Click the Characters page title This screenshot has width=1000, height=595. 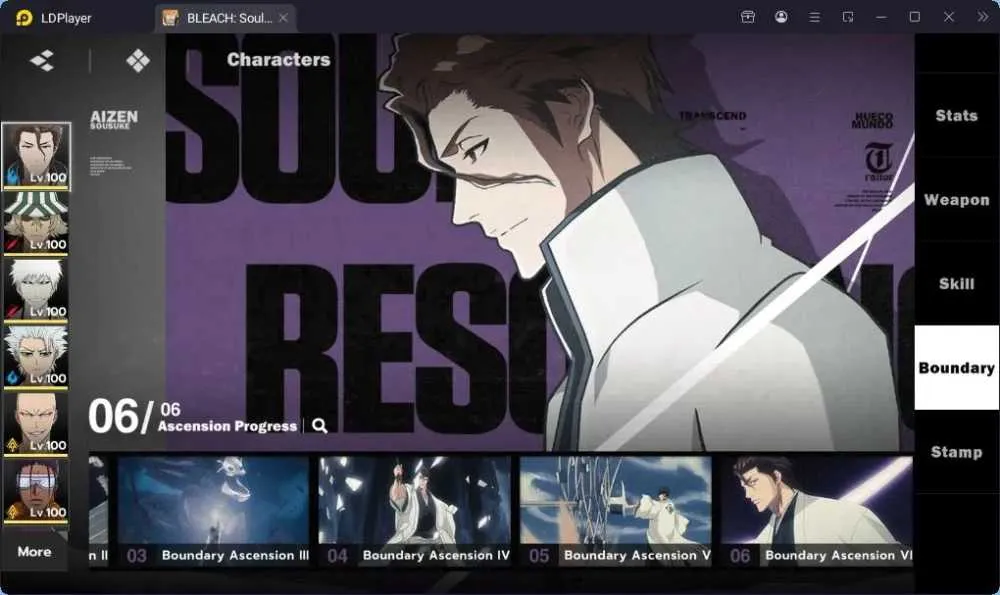[x=279, y=59]
